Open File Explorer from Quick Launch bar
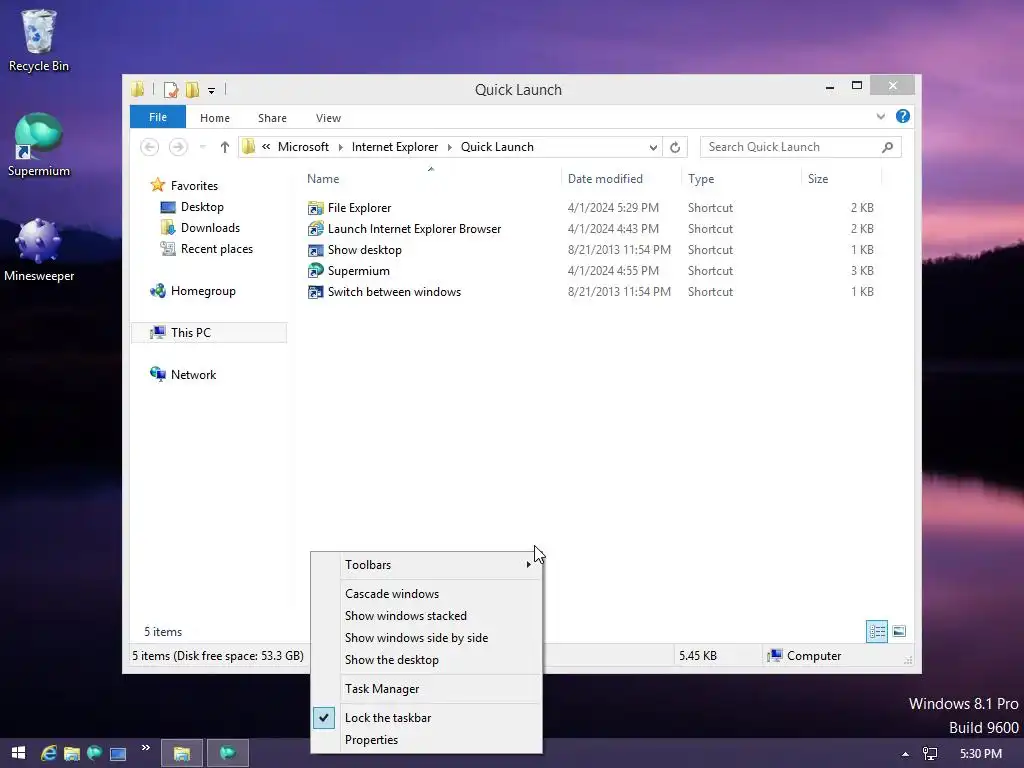This screenshot has width=1024, height=768. [72, 754]
